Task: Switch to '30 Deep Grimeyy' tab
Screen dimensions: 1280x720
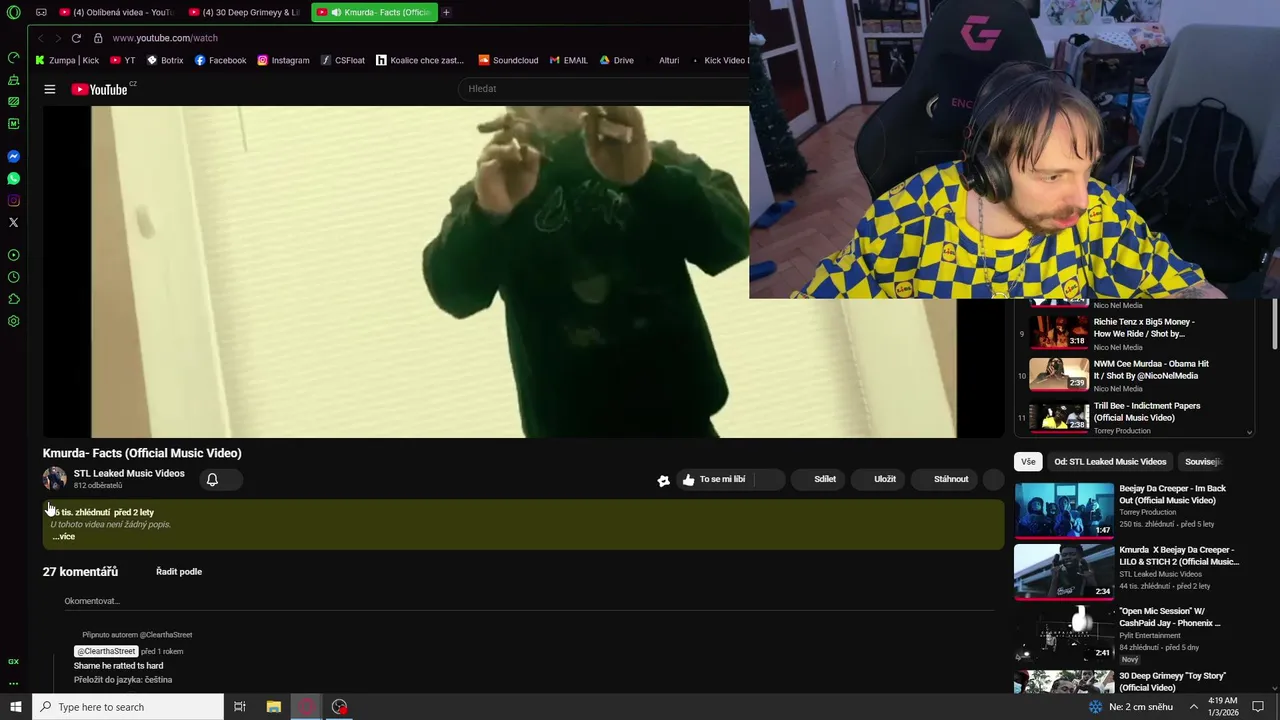Action: click(246, 12)
